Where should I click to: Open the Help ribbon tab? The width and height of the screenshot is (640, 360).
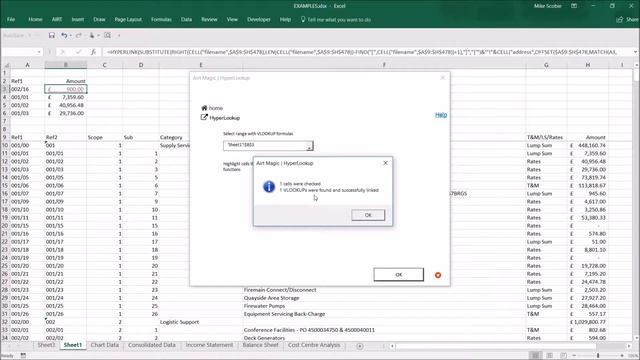285,19
